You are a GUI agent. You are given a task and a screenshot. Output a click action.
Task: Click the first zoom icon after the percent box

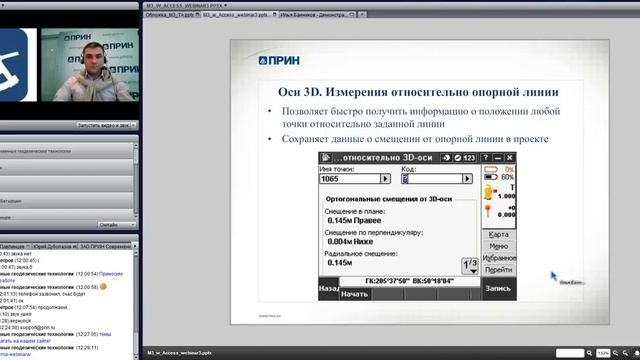point(616,353)
